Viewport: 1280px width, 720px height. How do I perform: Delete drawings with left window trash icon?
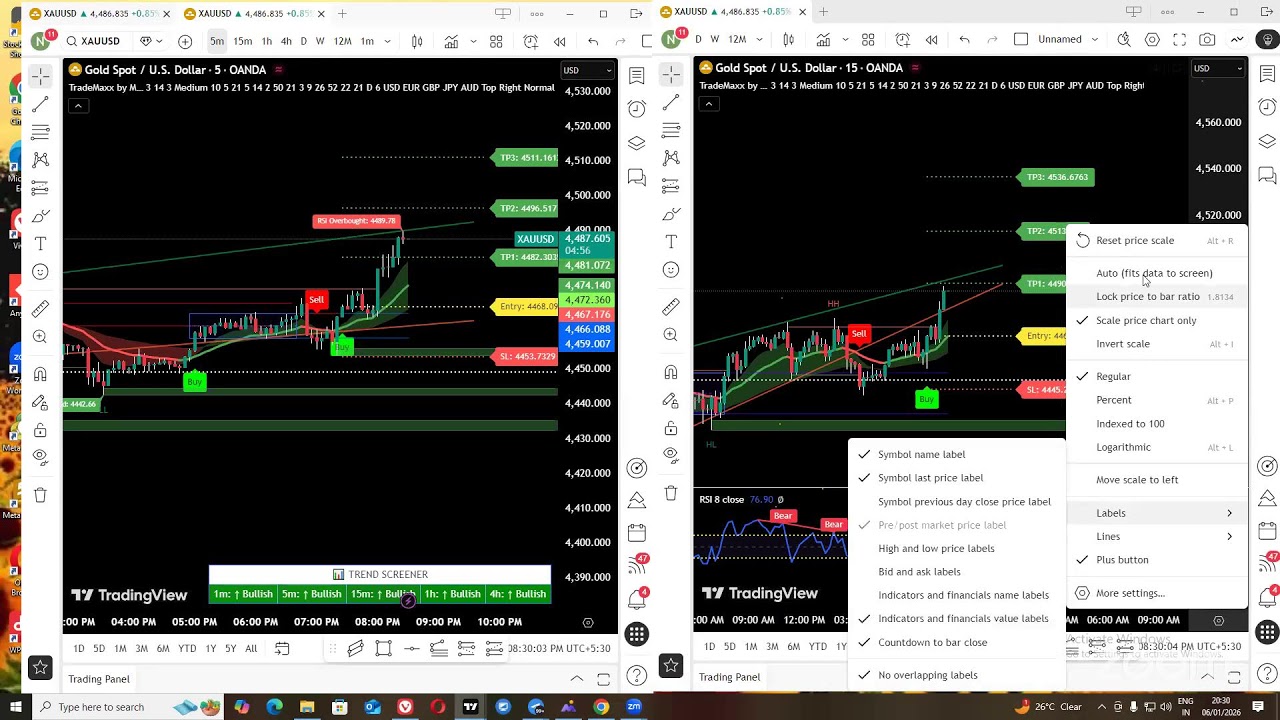point(40,495)
